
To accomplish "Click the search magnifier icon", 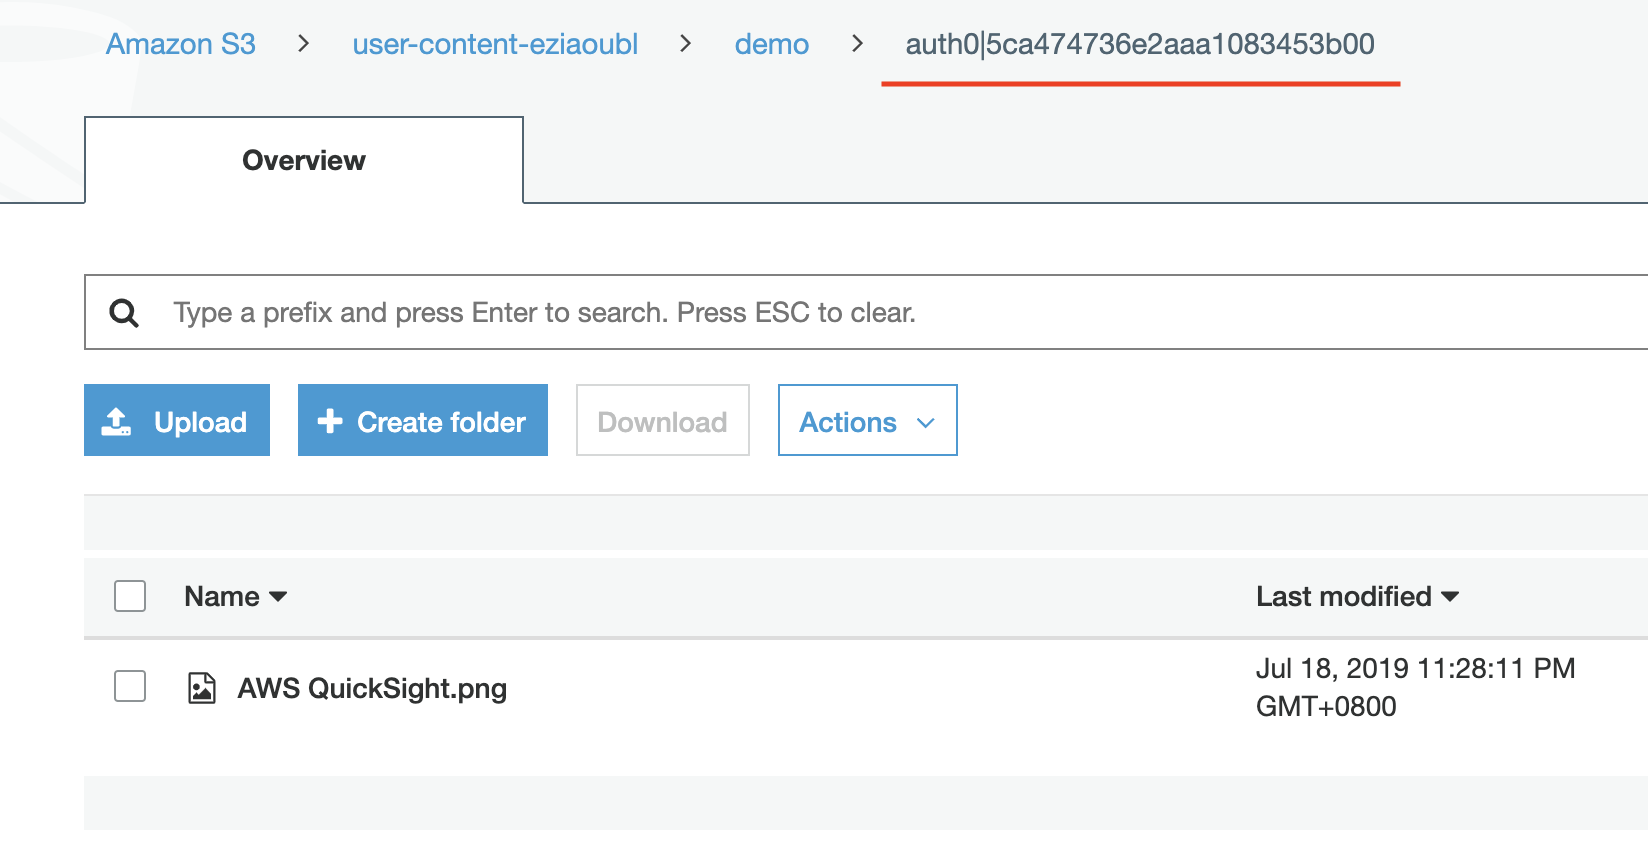I will pyautogui.click(x=124, y=313).
